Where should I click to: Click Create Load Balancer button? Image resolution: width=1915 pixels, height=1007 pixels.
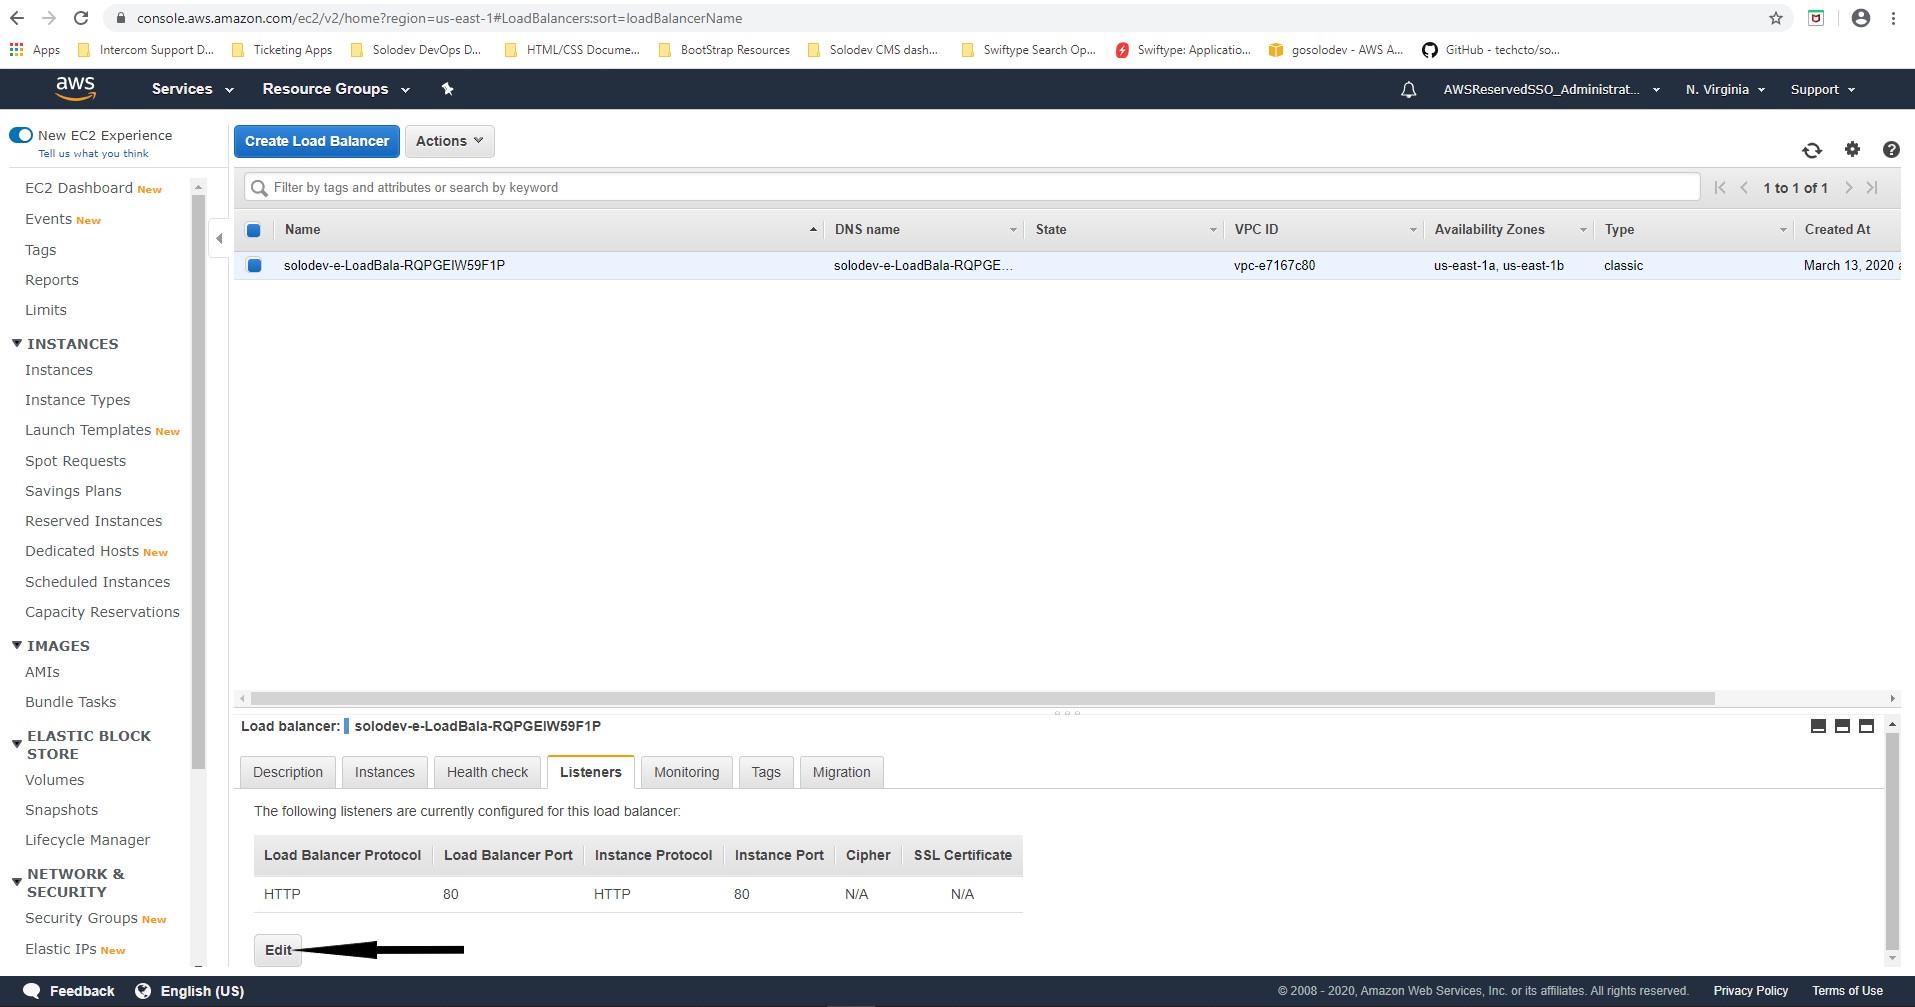point(317,141)
